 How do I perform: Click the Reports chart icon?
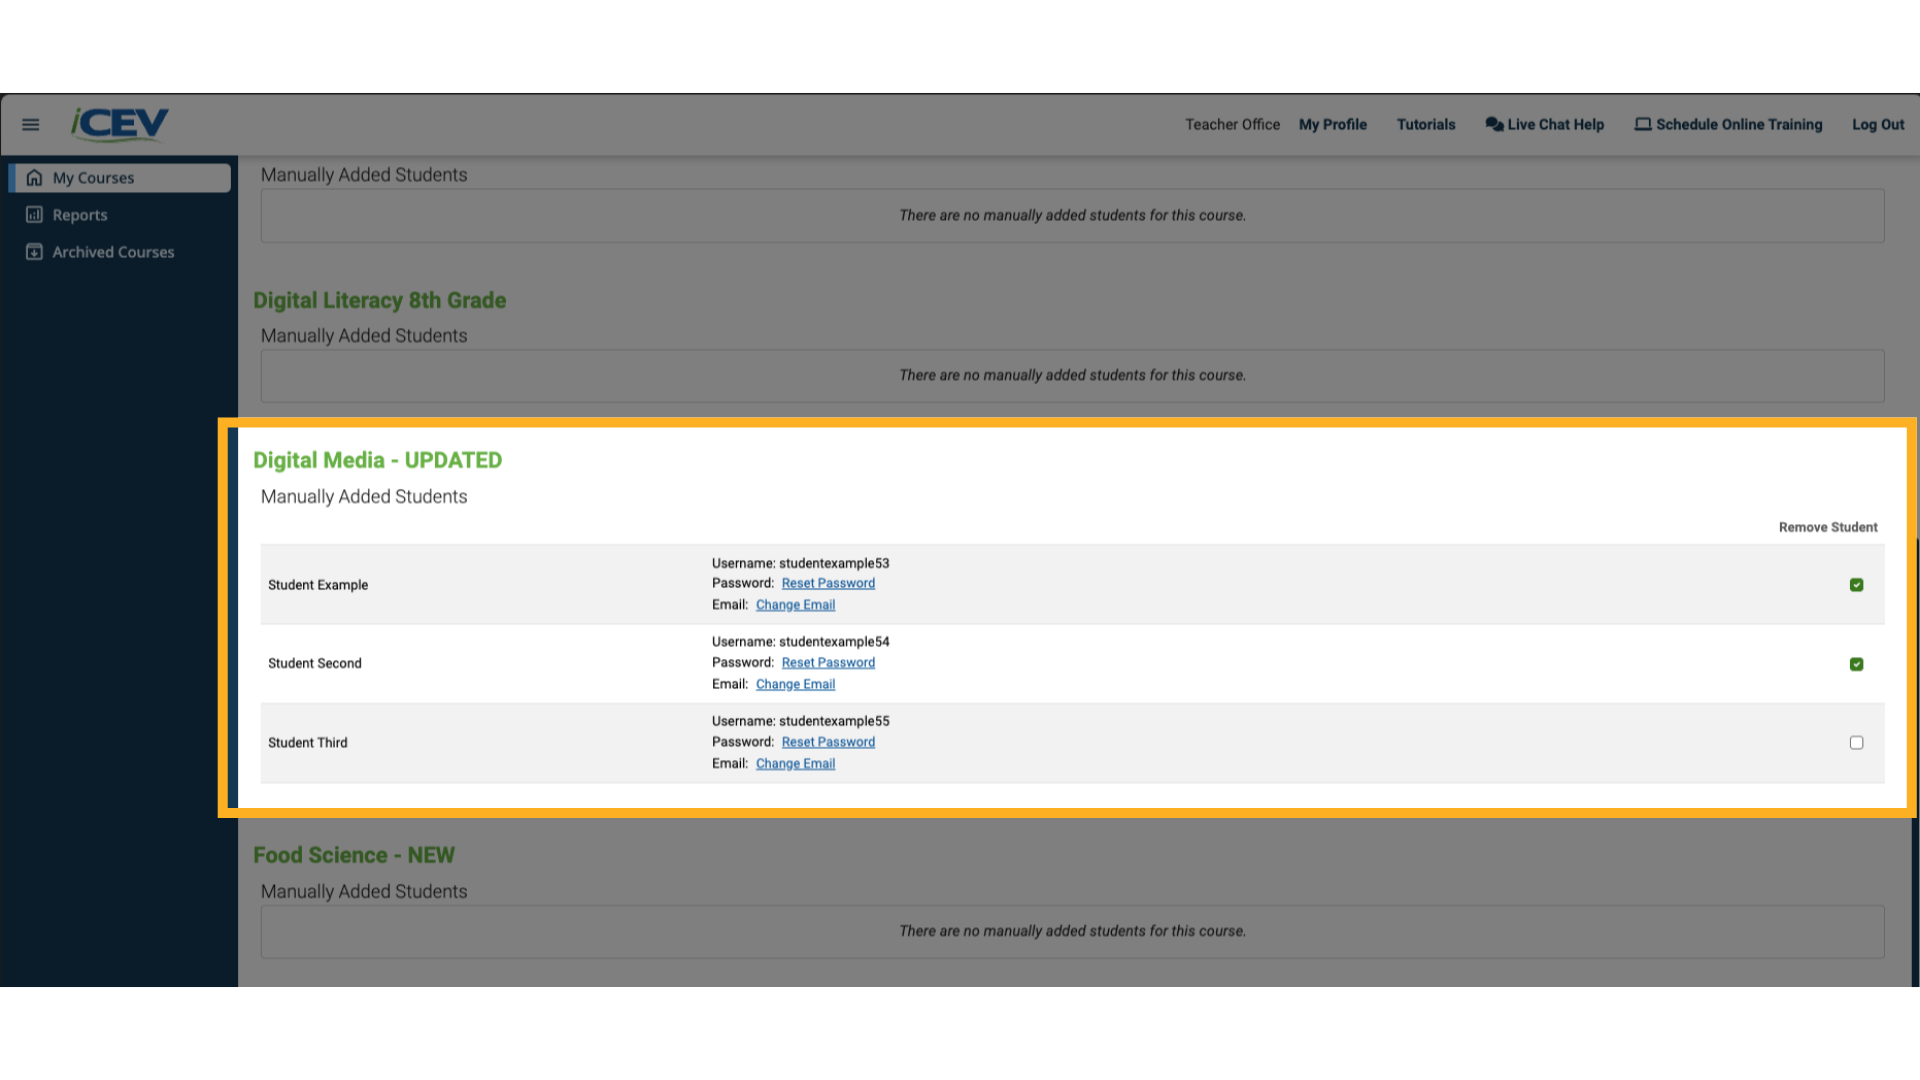tap(35, 215)
